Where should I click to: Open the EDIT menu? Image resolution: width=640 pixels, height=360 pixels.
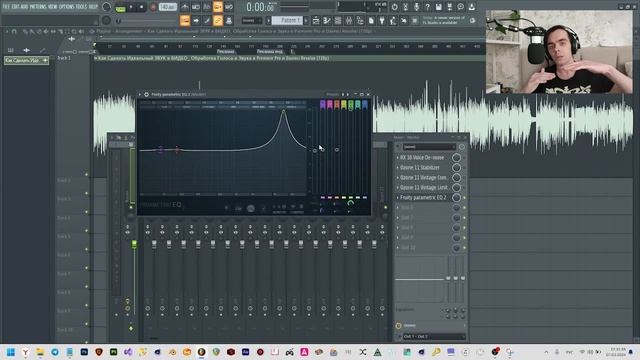(x=16, y=7)
